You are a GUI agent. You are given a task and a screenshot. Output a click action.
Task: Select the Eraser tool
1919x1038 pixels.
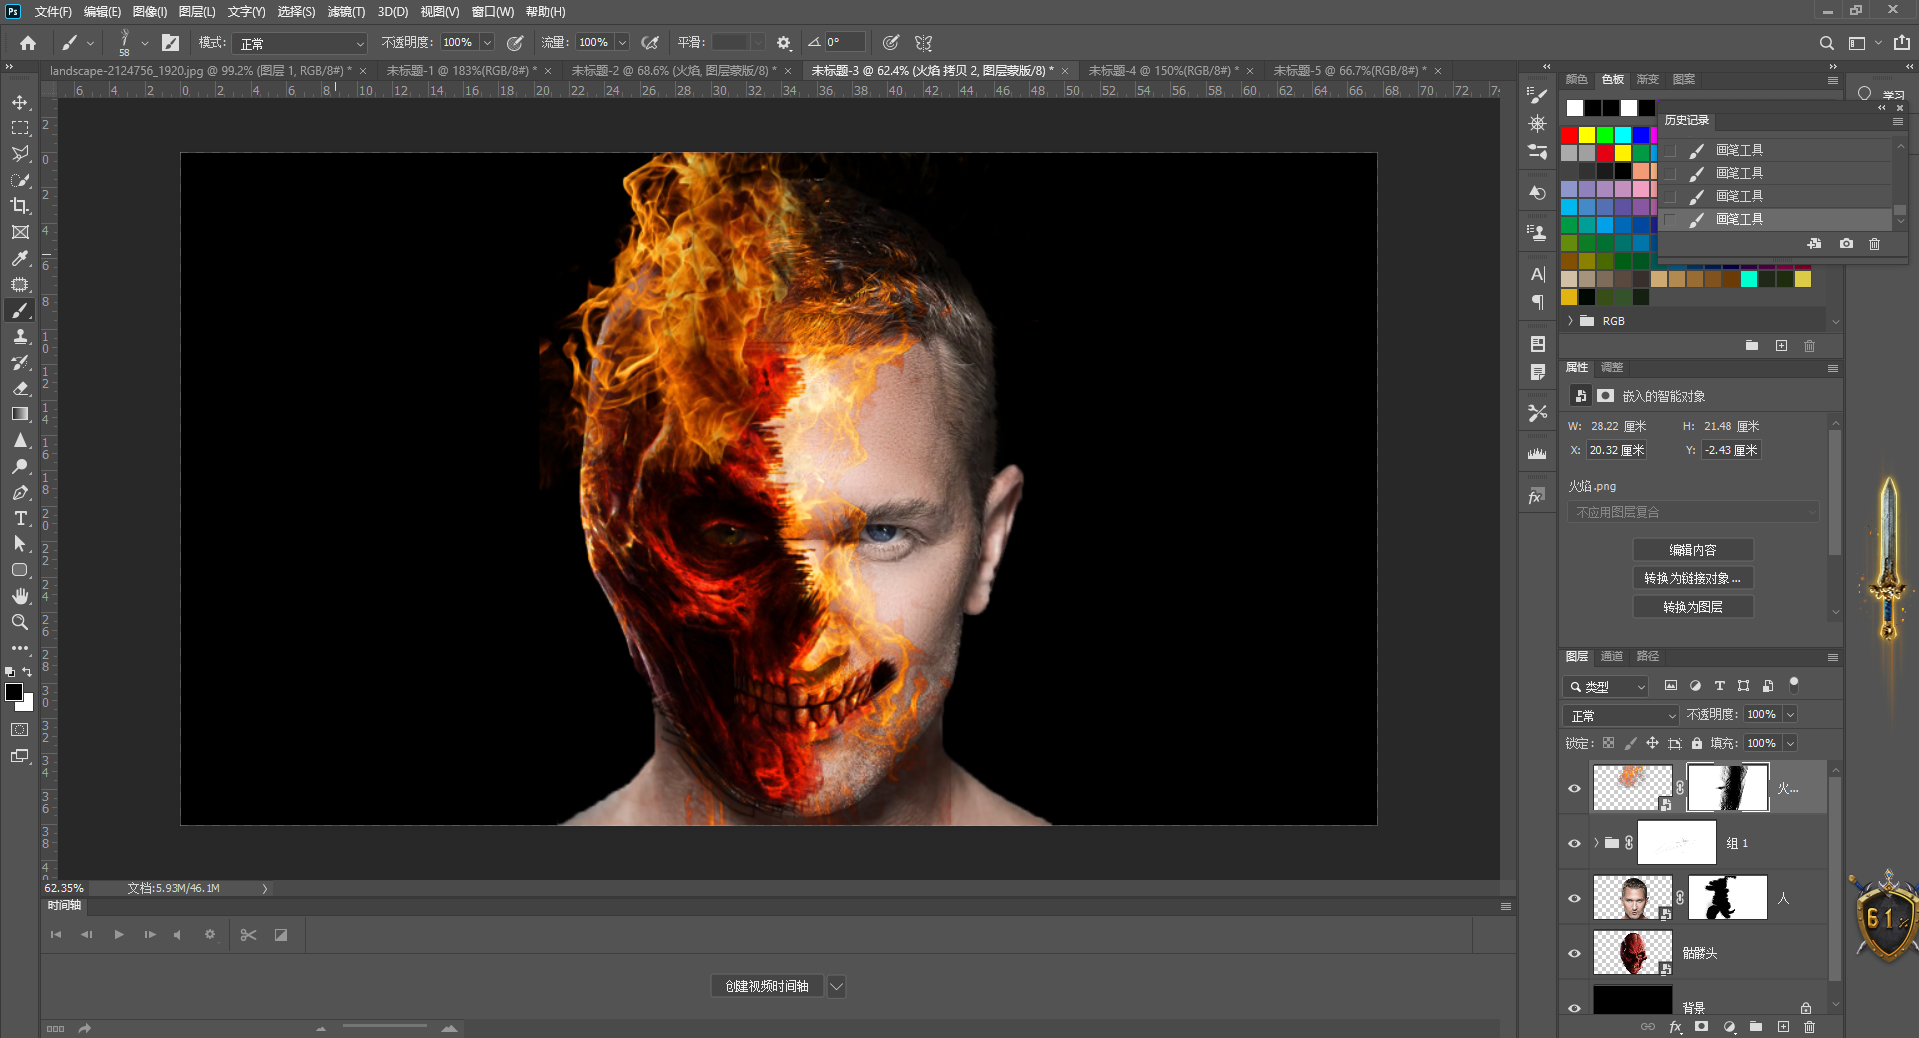click(x=20, y=388)
